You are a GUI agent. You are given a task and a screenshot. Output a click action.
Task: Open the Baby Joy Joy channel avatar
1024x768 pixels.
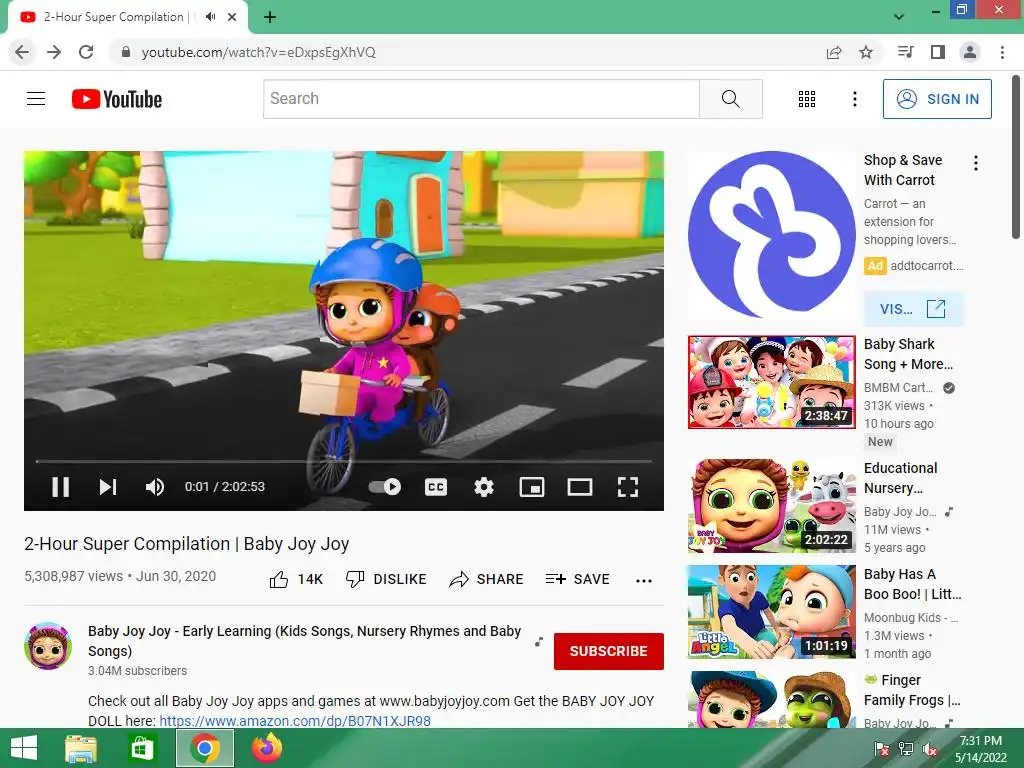[x=48, y=646]
